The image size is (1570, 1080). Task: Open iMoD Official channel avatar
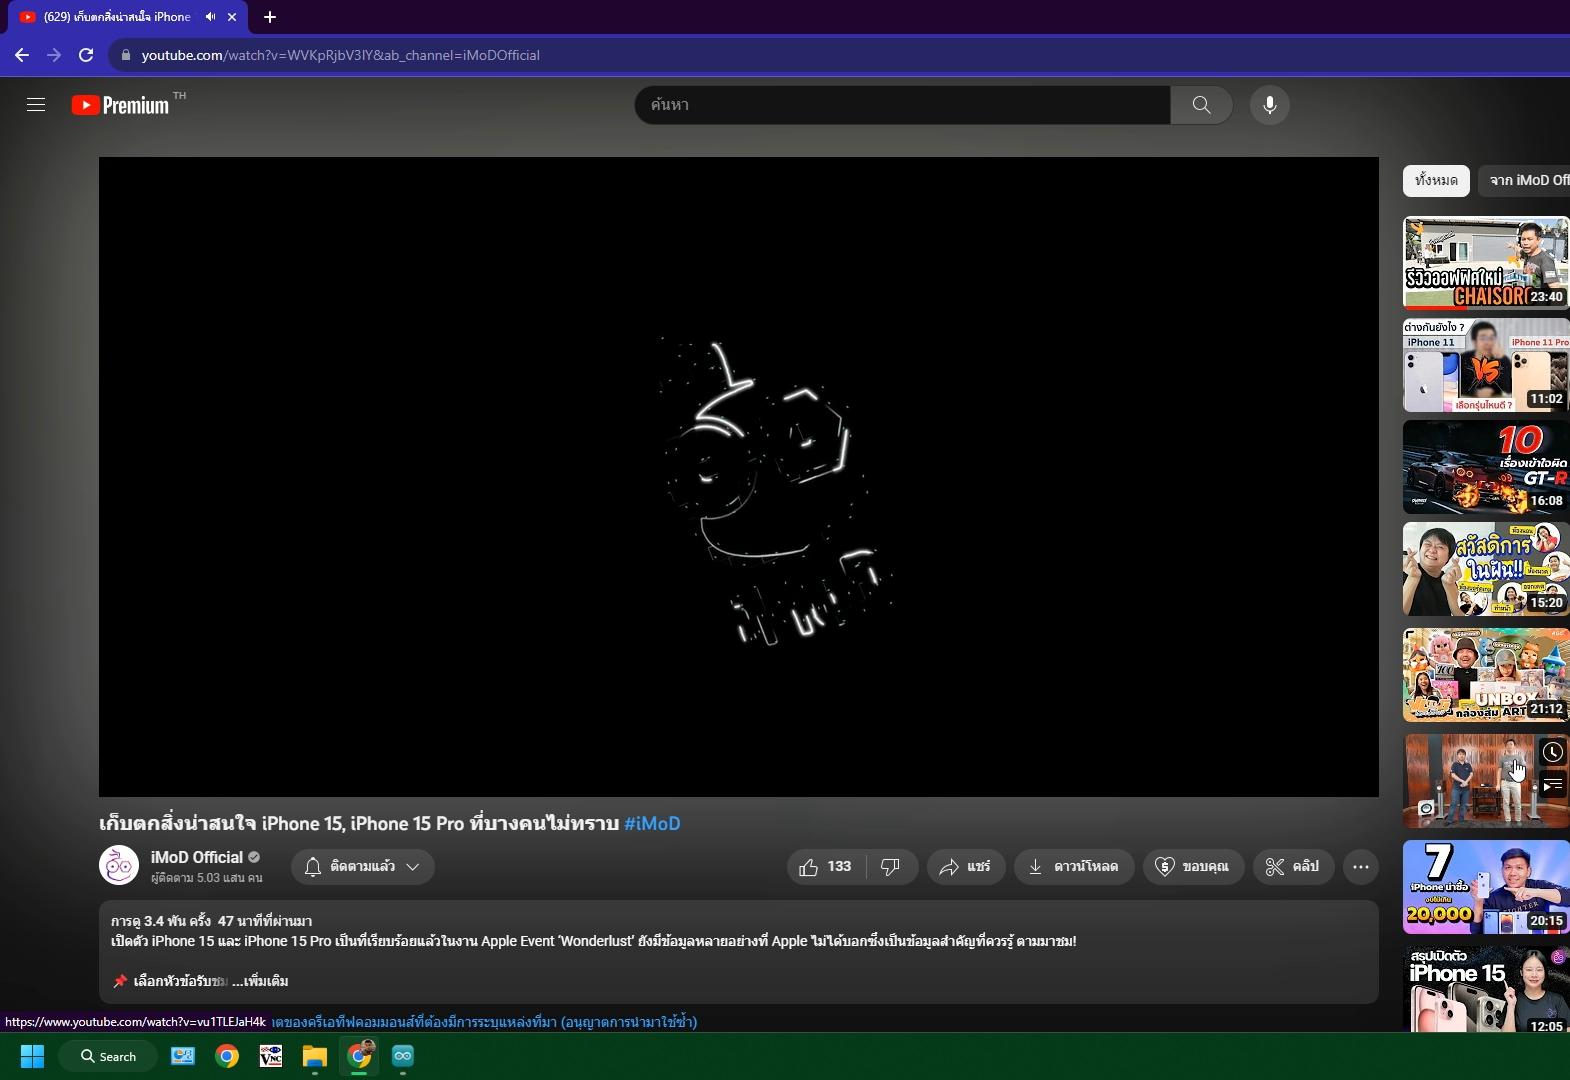pyautogui.click(x=119, y=866)
